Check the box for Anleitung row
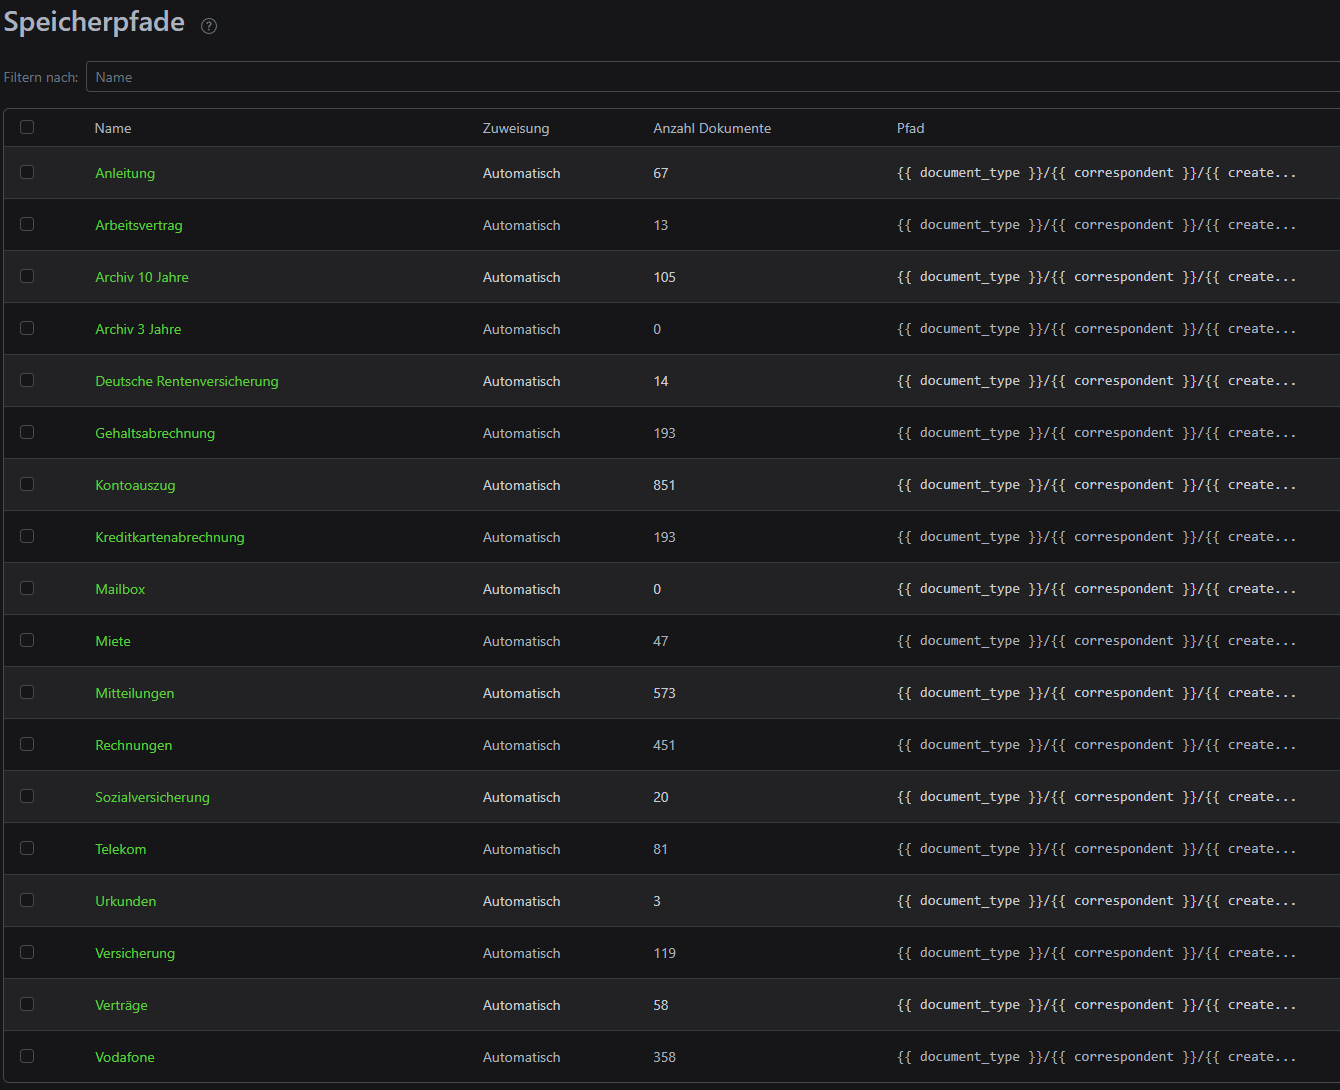The width and height of the screenshot is (1340, 1090). 27,172
